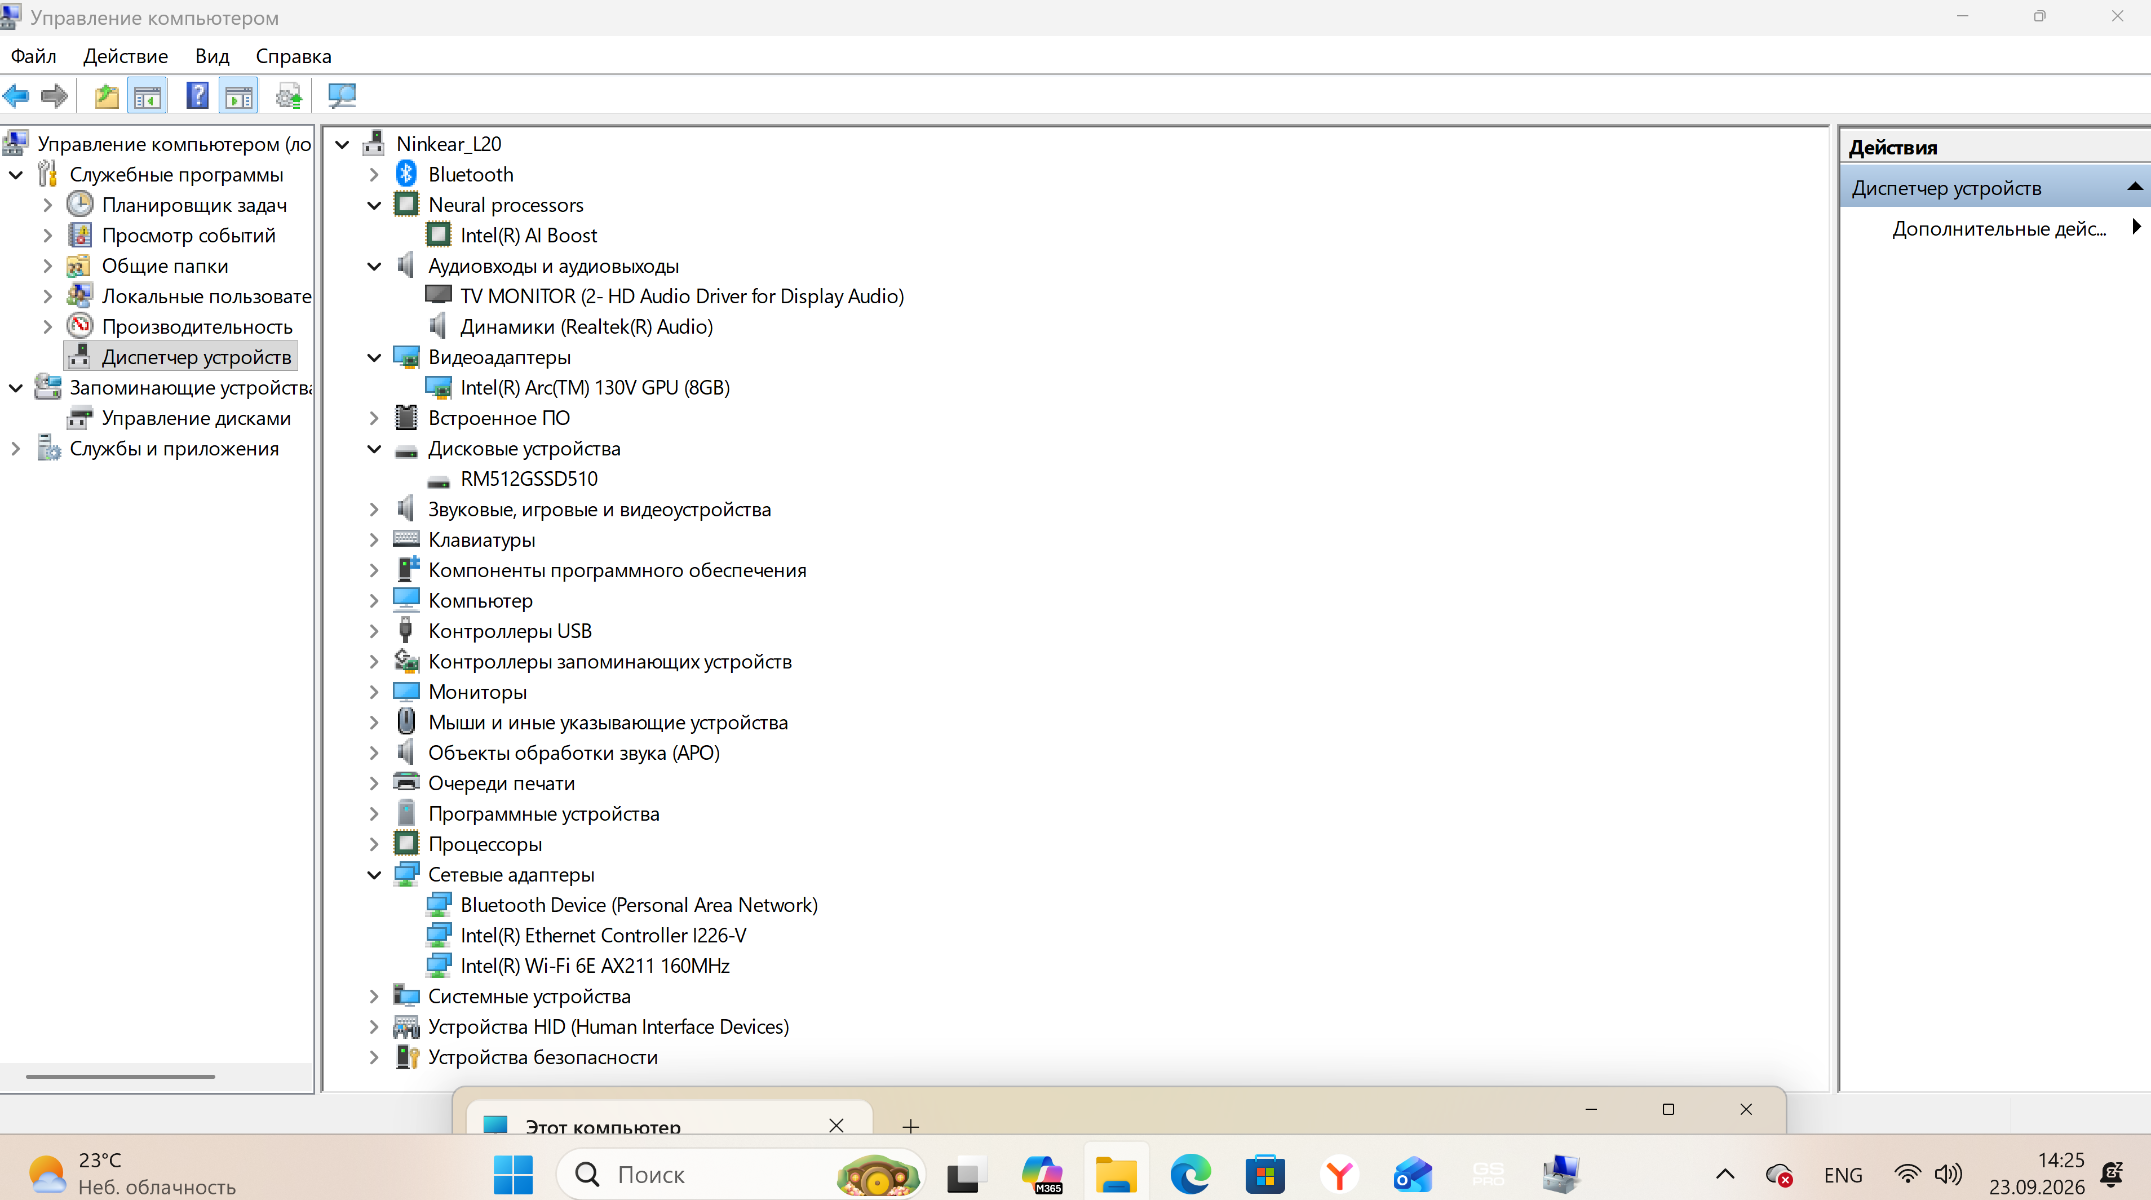Add a new tab in Этот компьютер window

(x=910, y=1127)
